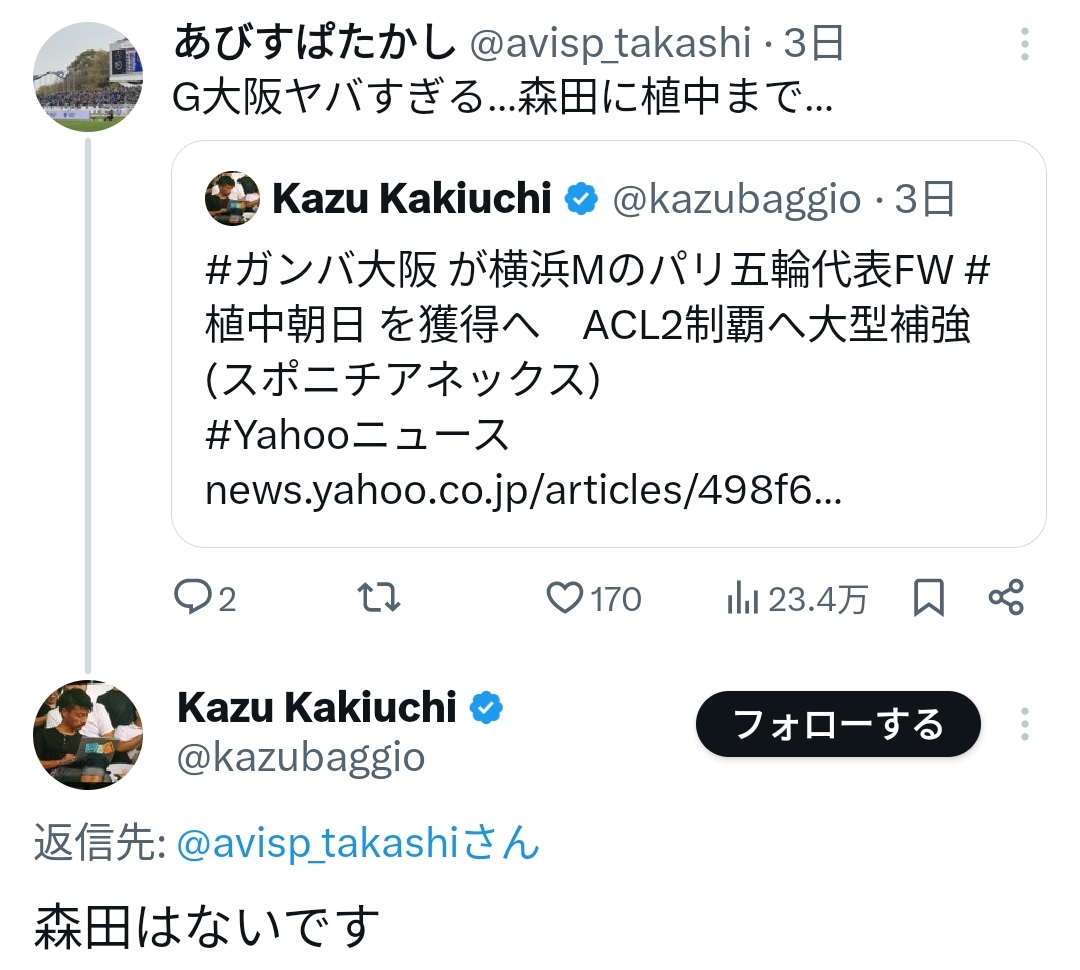Click the #Yahooニュース hashtag

357,435
